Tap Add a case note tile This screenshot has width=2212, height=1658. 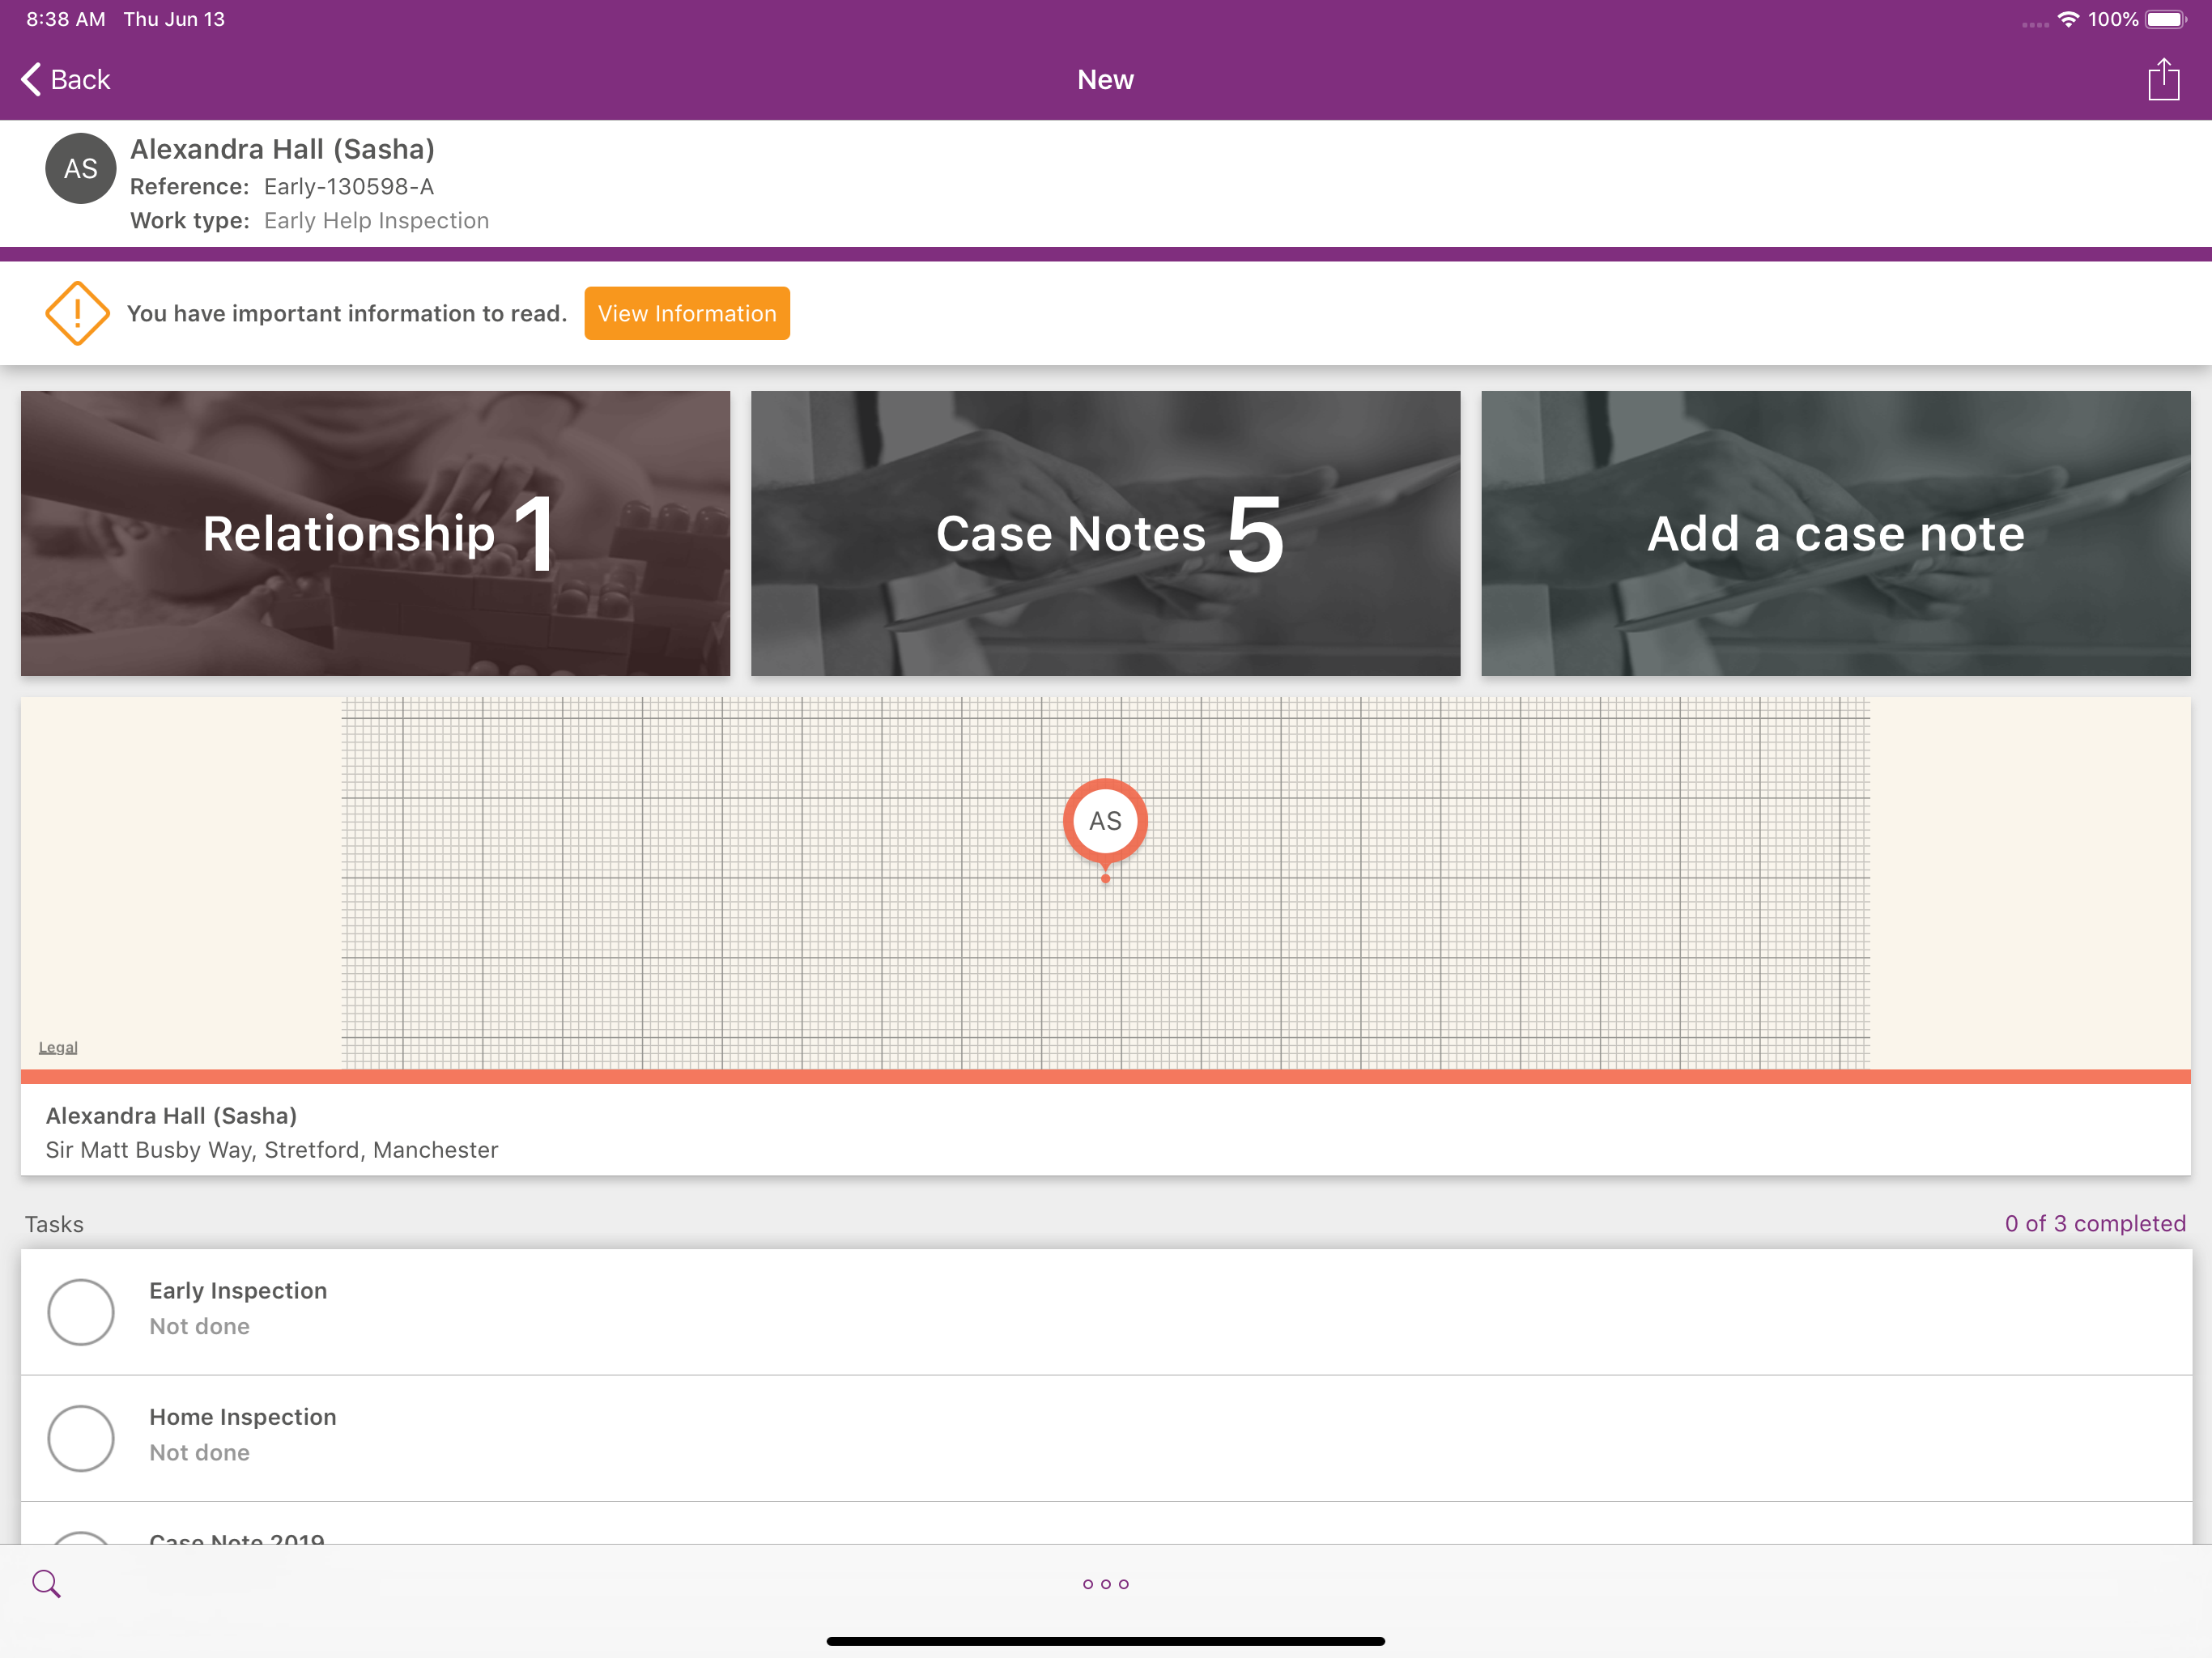tap(1836, 533)
